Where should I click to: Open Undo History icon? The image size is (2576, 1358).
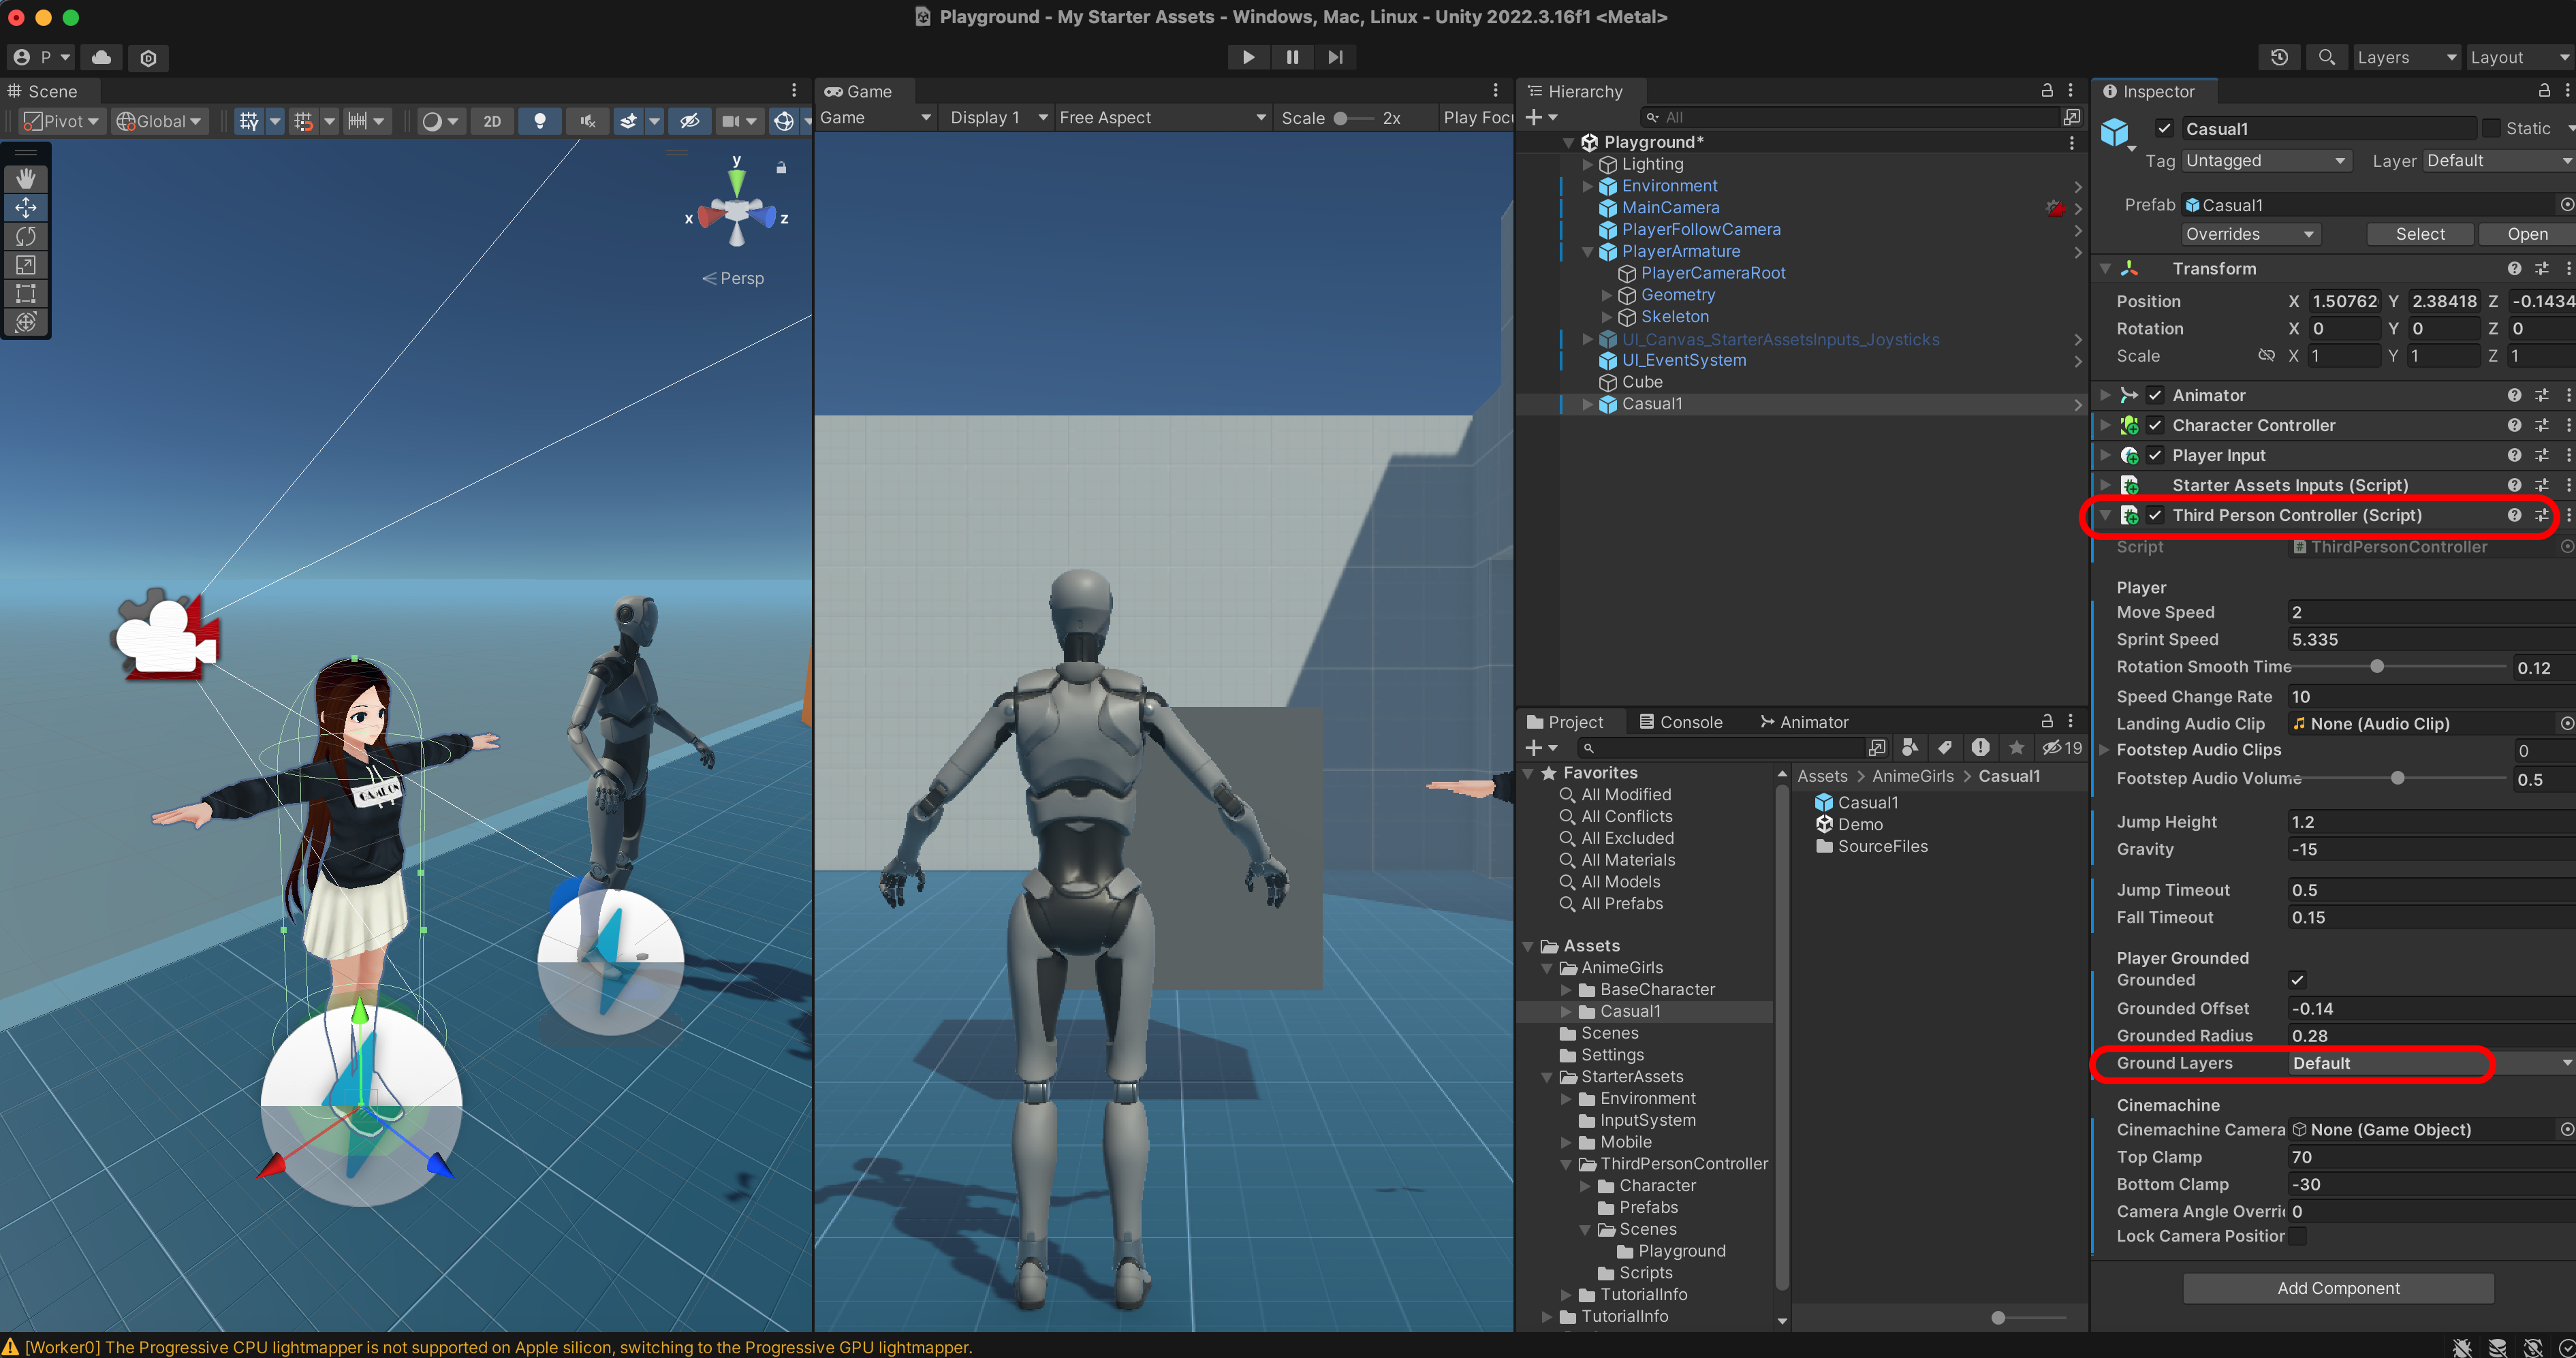[2279, 57]
